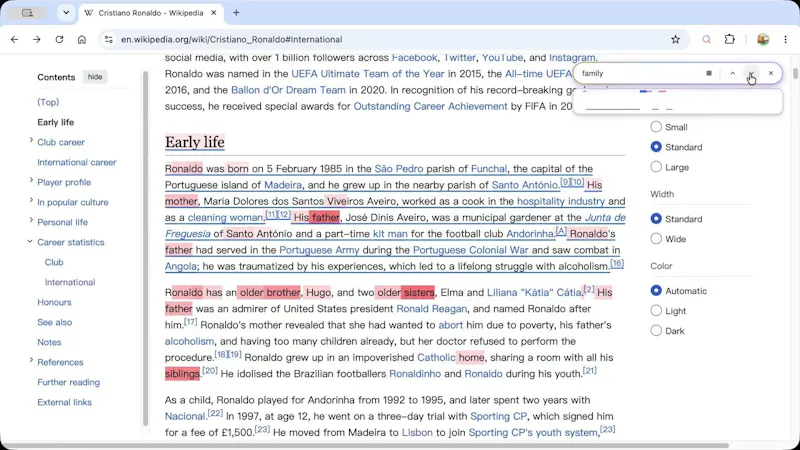Image resolution: width=800 pixels, height=450 pixels.
Task: Click the horizontal scrollbar at page bottom
Action: tap(365, 445)
